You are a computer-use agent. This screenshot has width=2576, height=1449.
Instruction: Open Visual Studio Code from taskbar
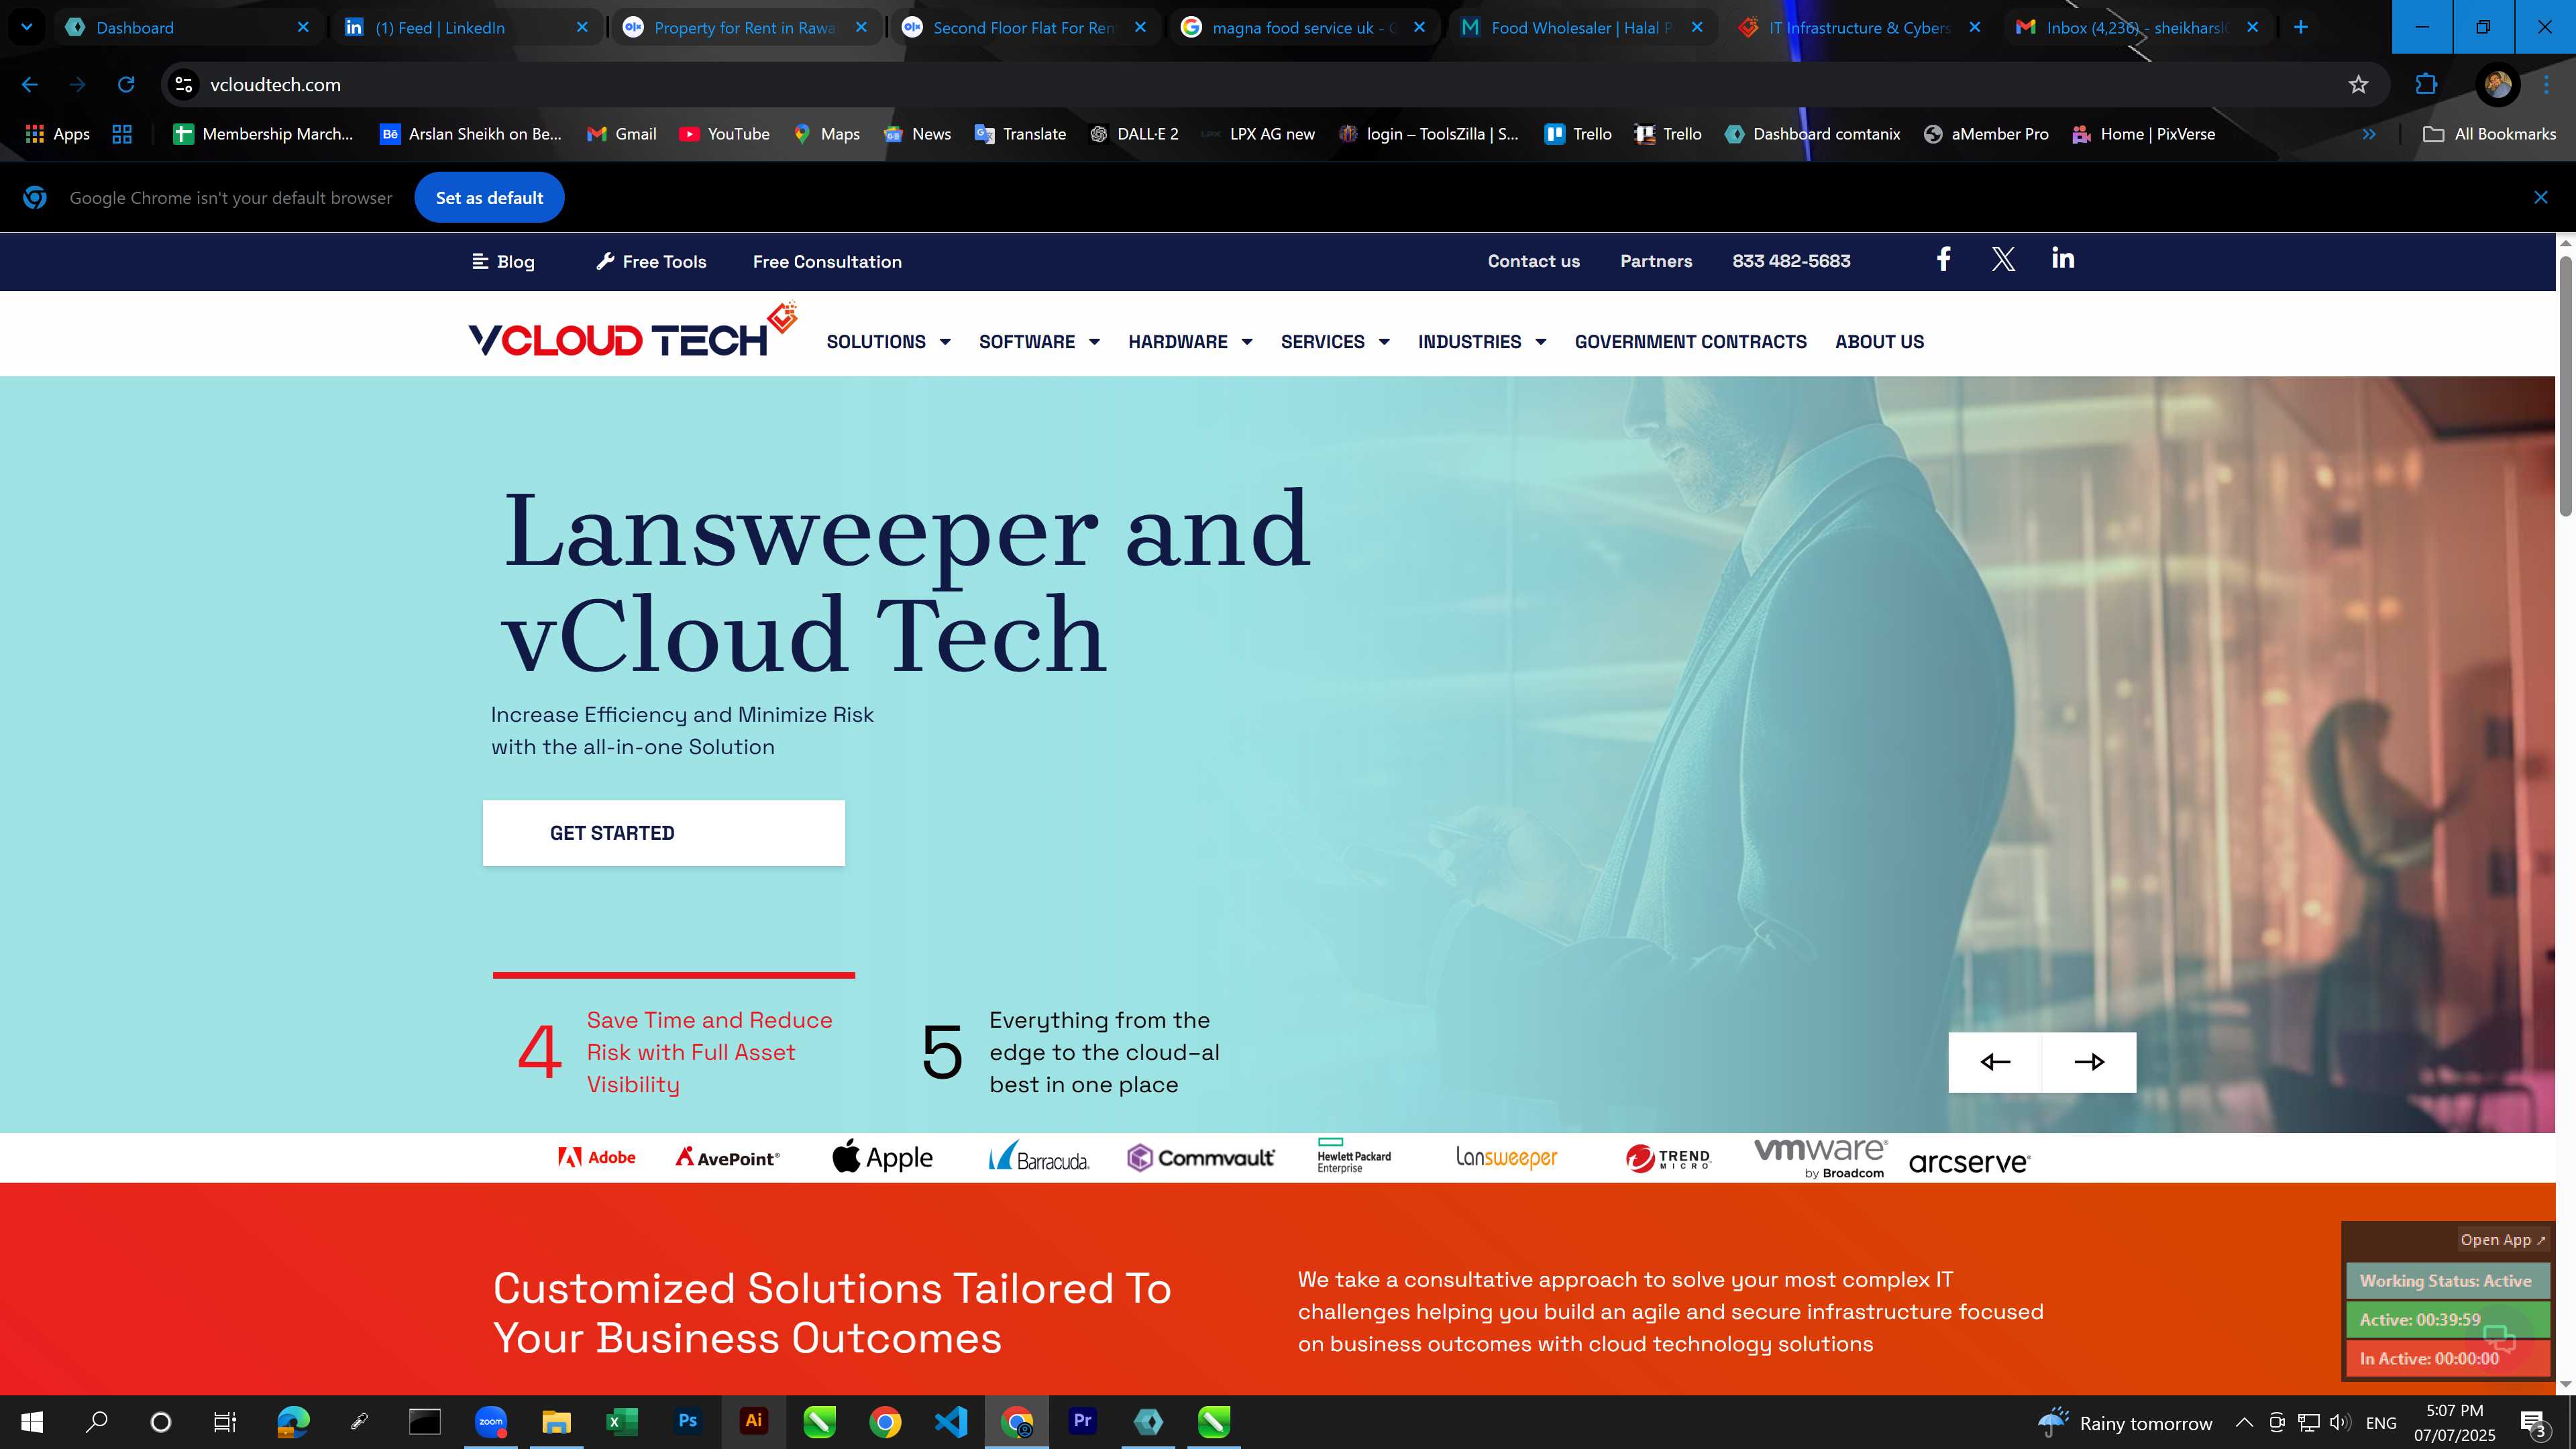click(x=950, y=1421)
